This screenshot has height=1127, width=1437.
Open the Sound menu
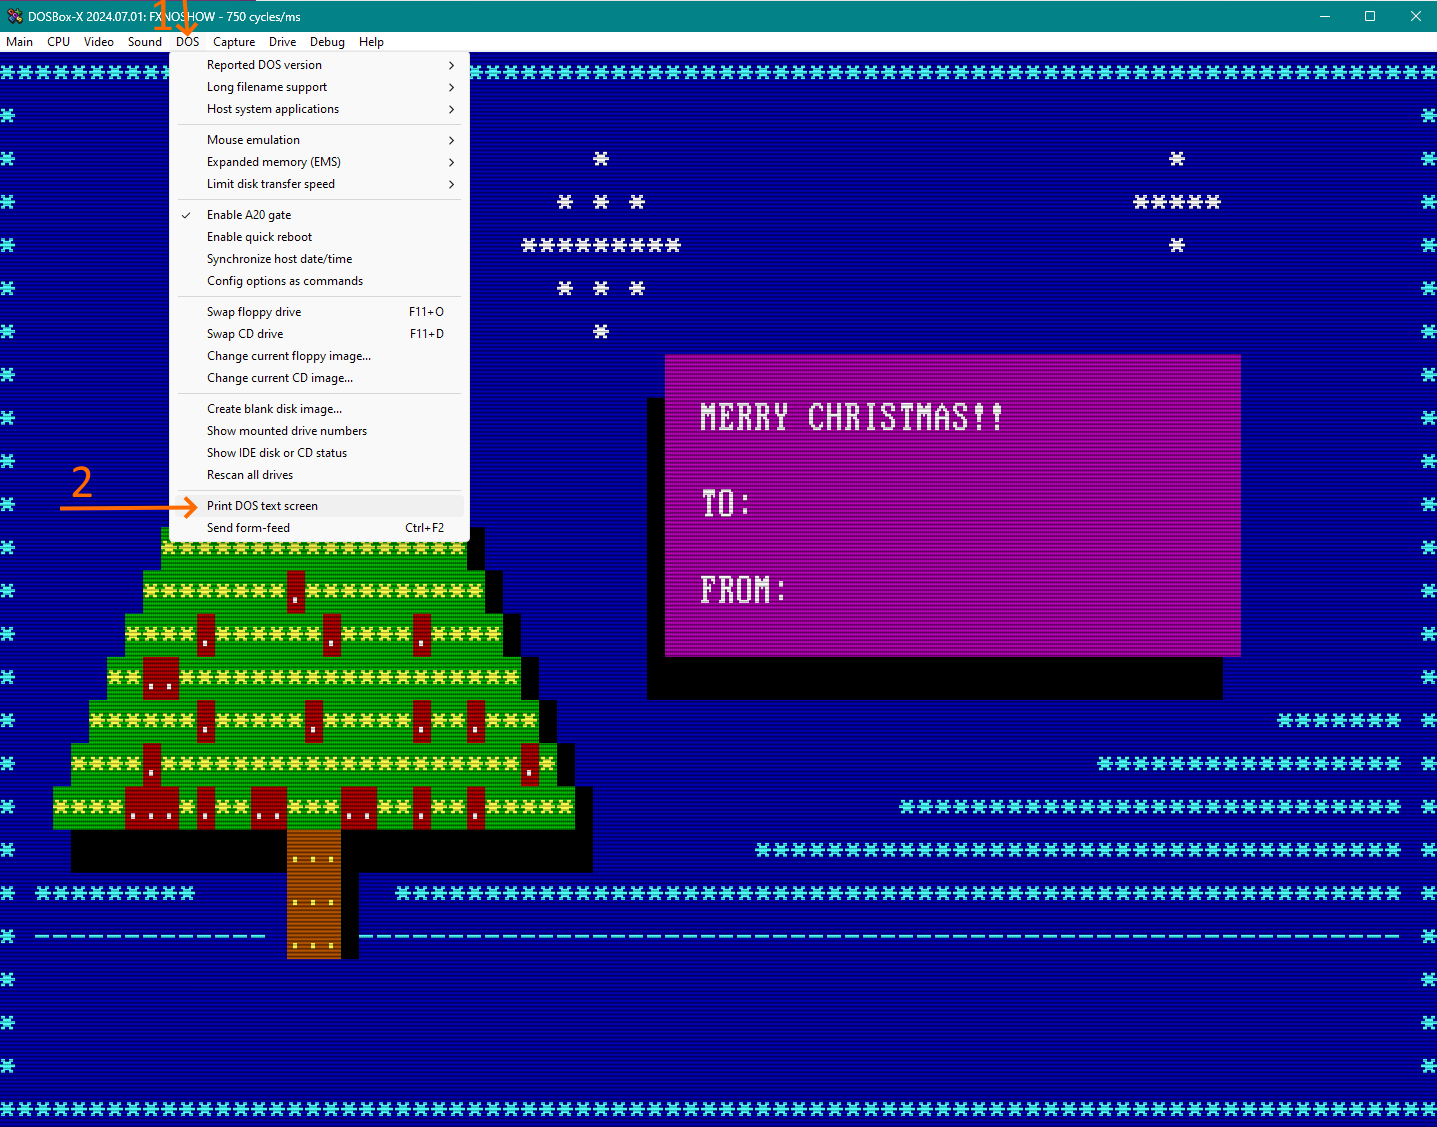point(145,42)
